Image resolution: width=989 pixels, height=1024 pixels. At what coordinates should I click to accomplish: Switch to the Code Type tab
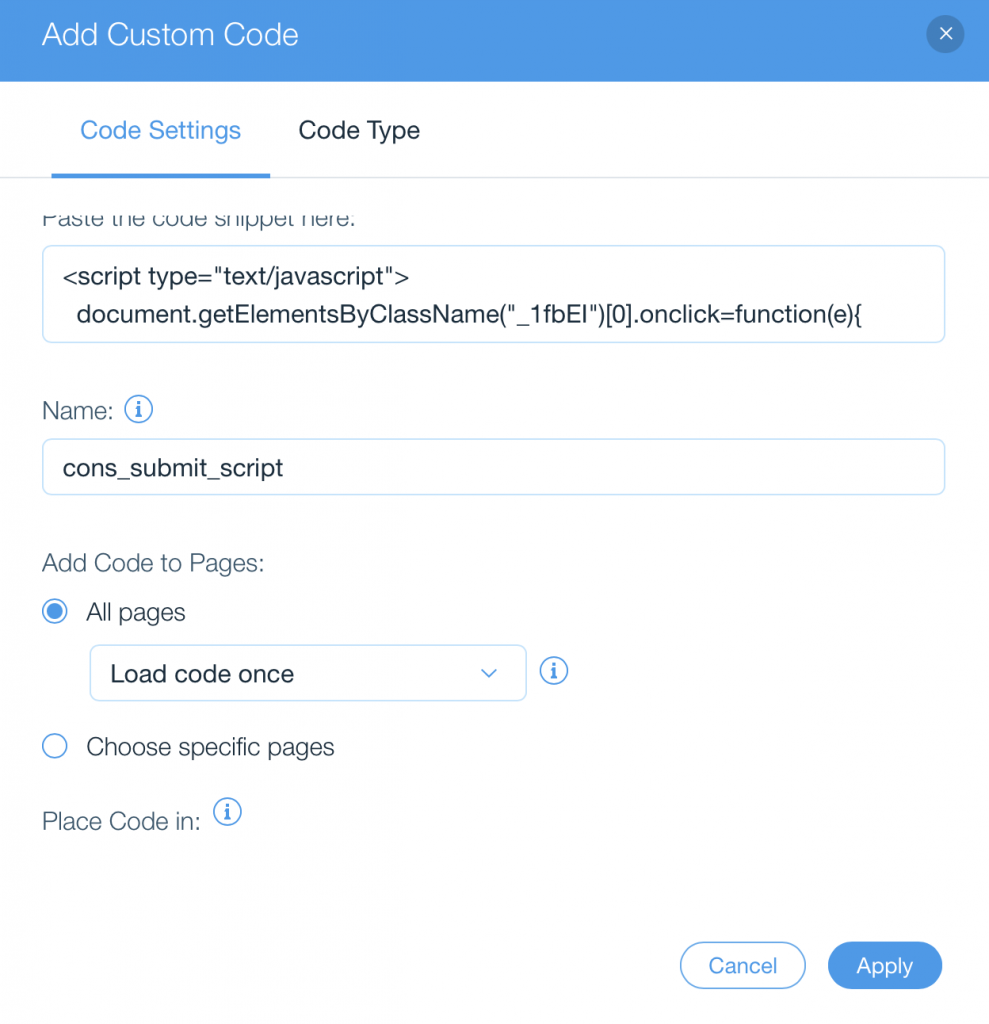click(359, 130)
